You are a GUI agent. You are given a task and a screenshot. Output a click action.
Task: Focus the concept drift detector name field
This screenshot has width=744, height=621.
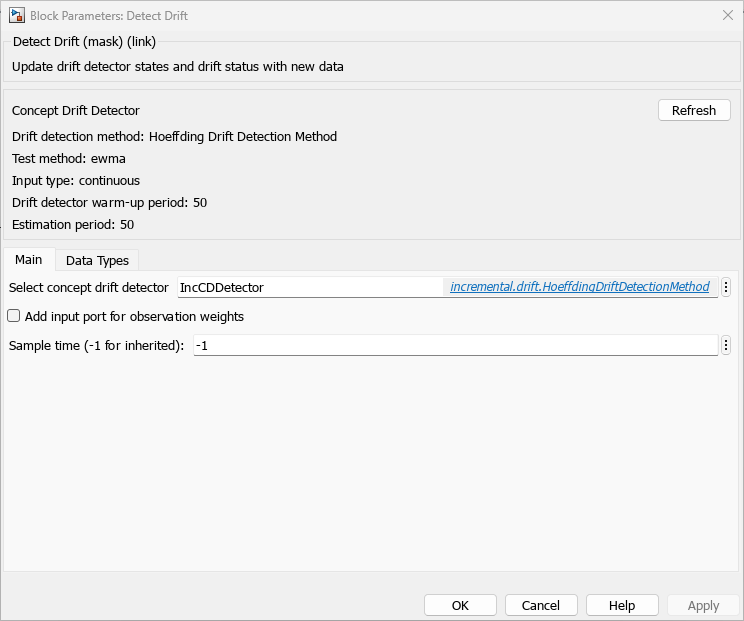[x=310, y=287]
